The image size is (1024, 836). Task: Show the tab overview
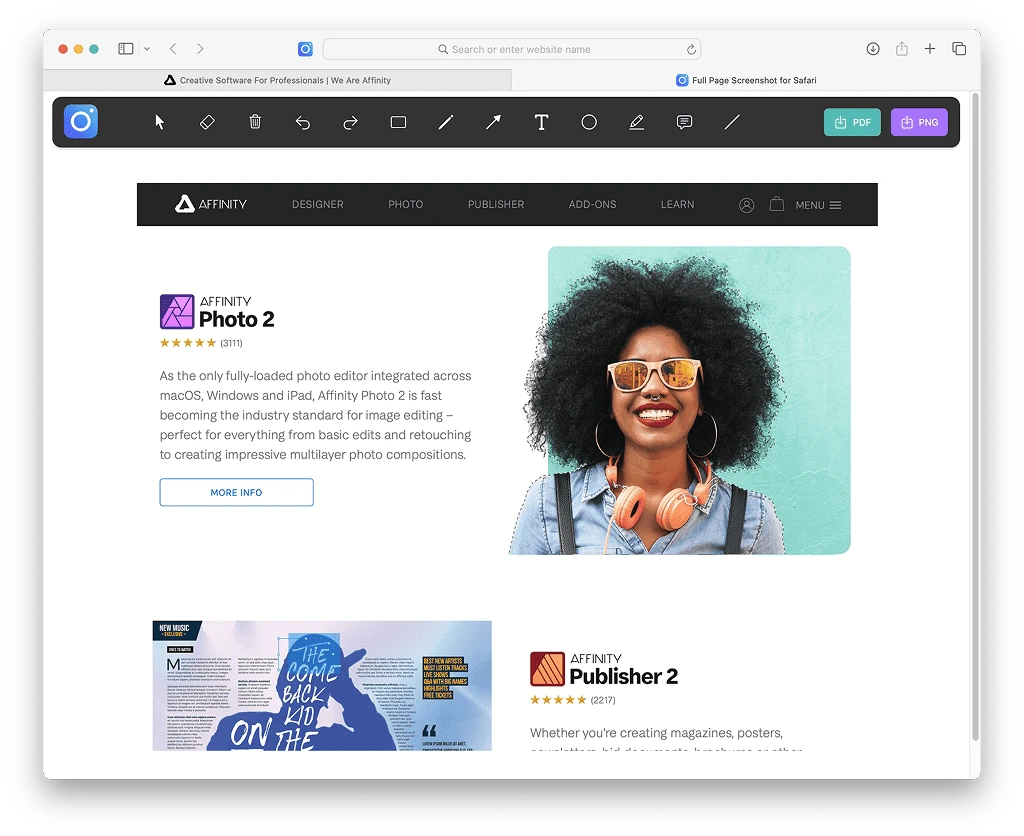coord(959,49)
